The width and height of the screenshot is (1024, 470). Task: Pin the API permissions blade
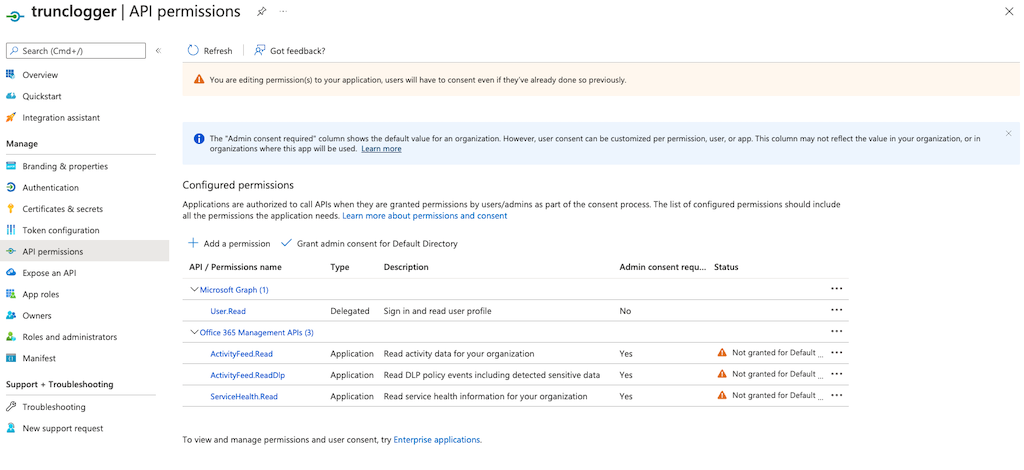click(261, 12)
